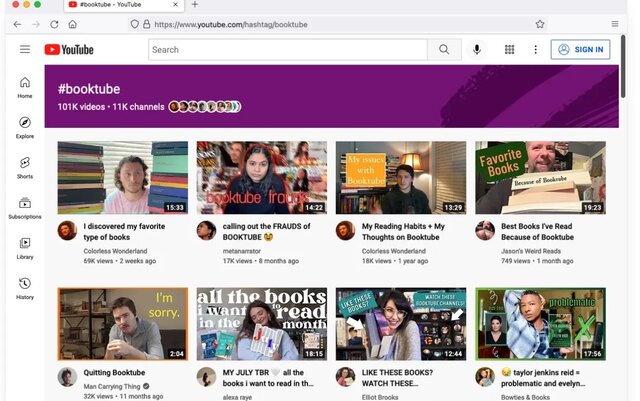Click the browser home icon
This screenshot has width=640, height=401.
click(73, 24)
